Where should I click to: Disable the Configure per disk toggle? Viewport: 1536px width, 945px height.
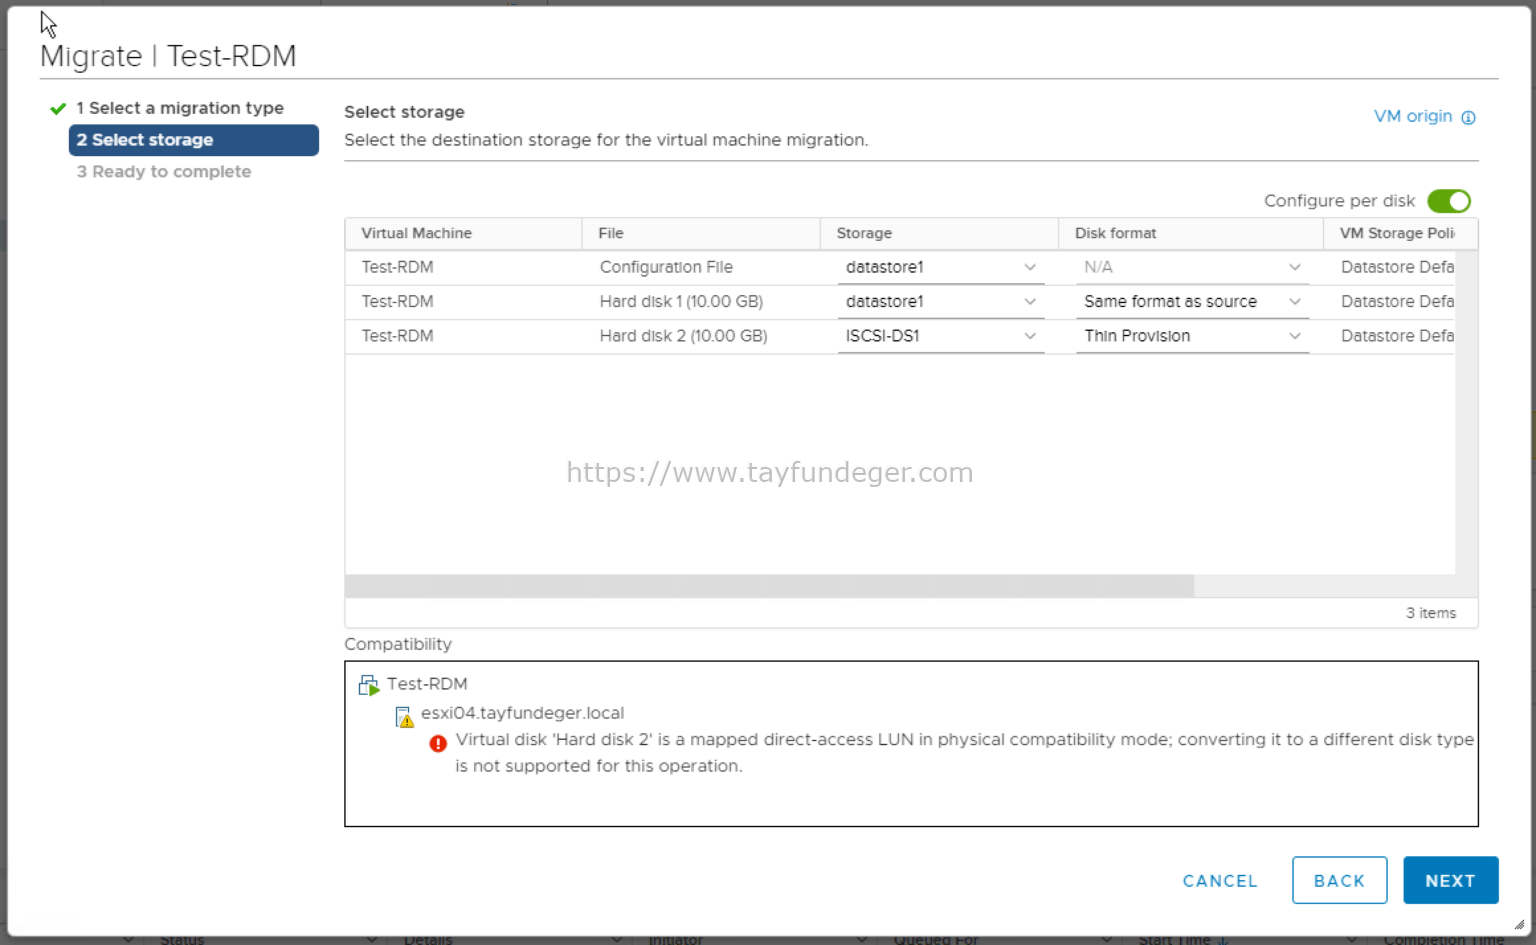point(1448,201)
